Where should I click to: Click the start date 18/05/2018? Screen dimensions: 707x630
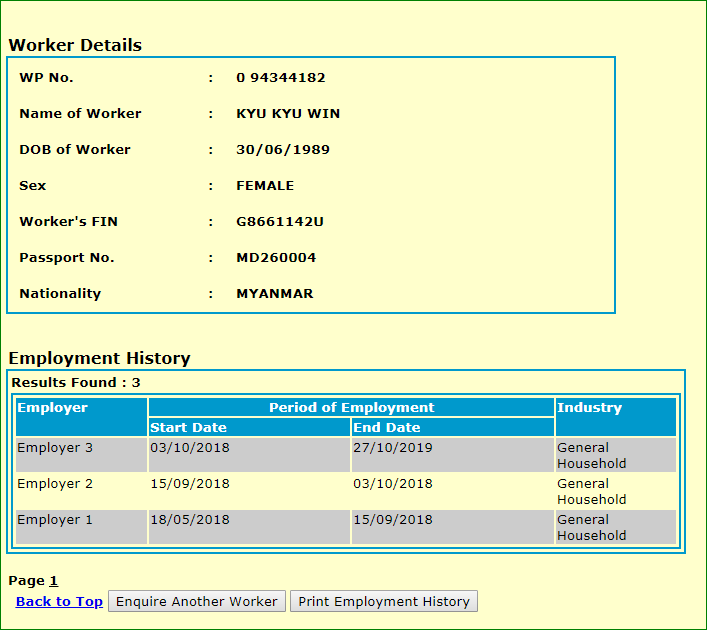point(190,520)
